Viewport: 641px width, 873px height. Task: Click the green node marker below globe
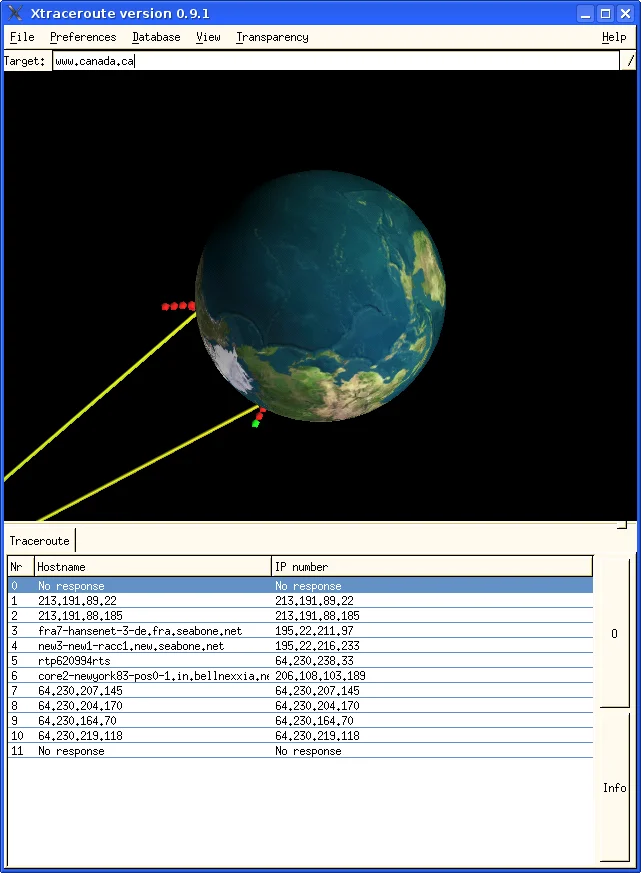(256, 424)
